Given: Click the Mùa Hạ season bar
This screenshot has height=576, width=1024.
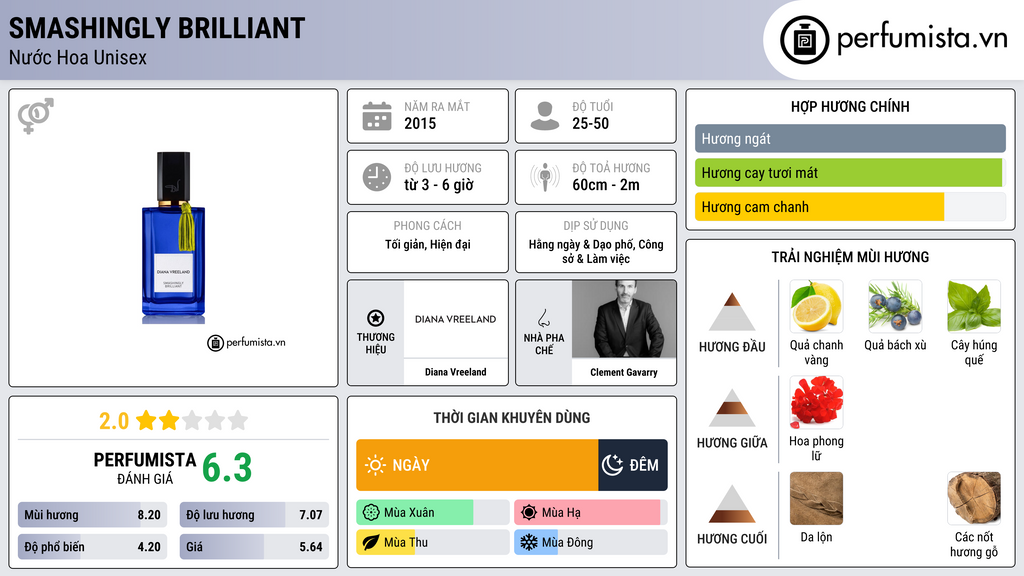Looking at the screenshot, I should click(591, 513).
